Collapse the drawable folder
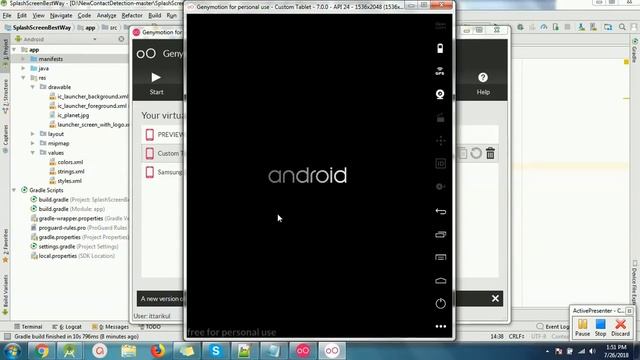The image size is (640, 360). click(33, 87)
